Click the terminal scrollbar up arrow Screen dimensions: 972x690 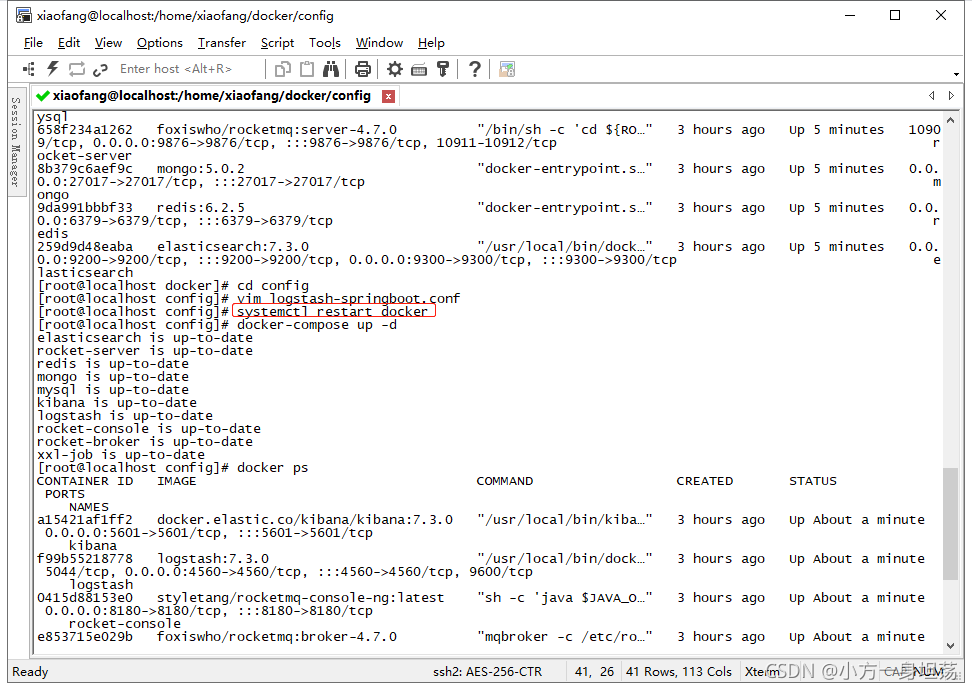click(951, 119)
